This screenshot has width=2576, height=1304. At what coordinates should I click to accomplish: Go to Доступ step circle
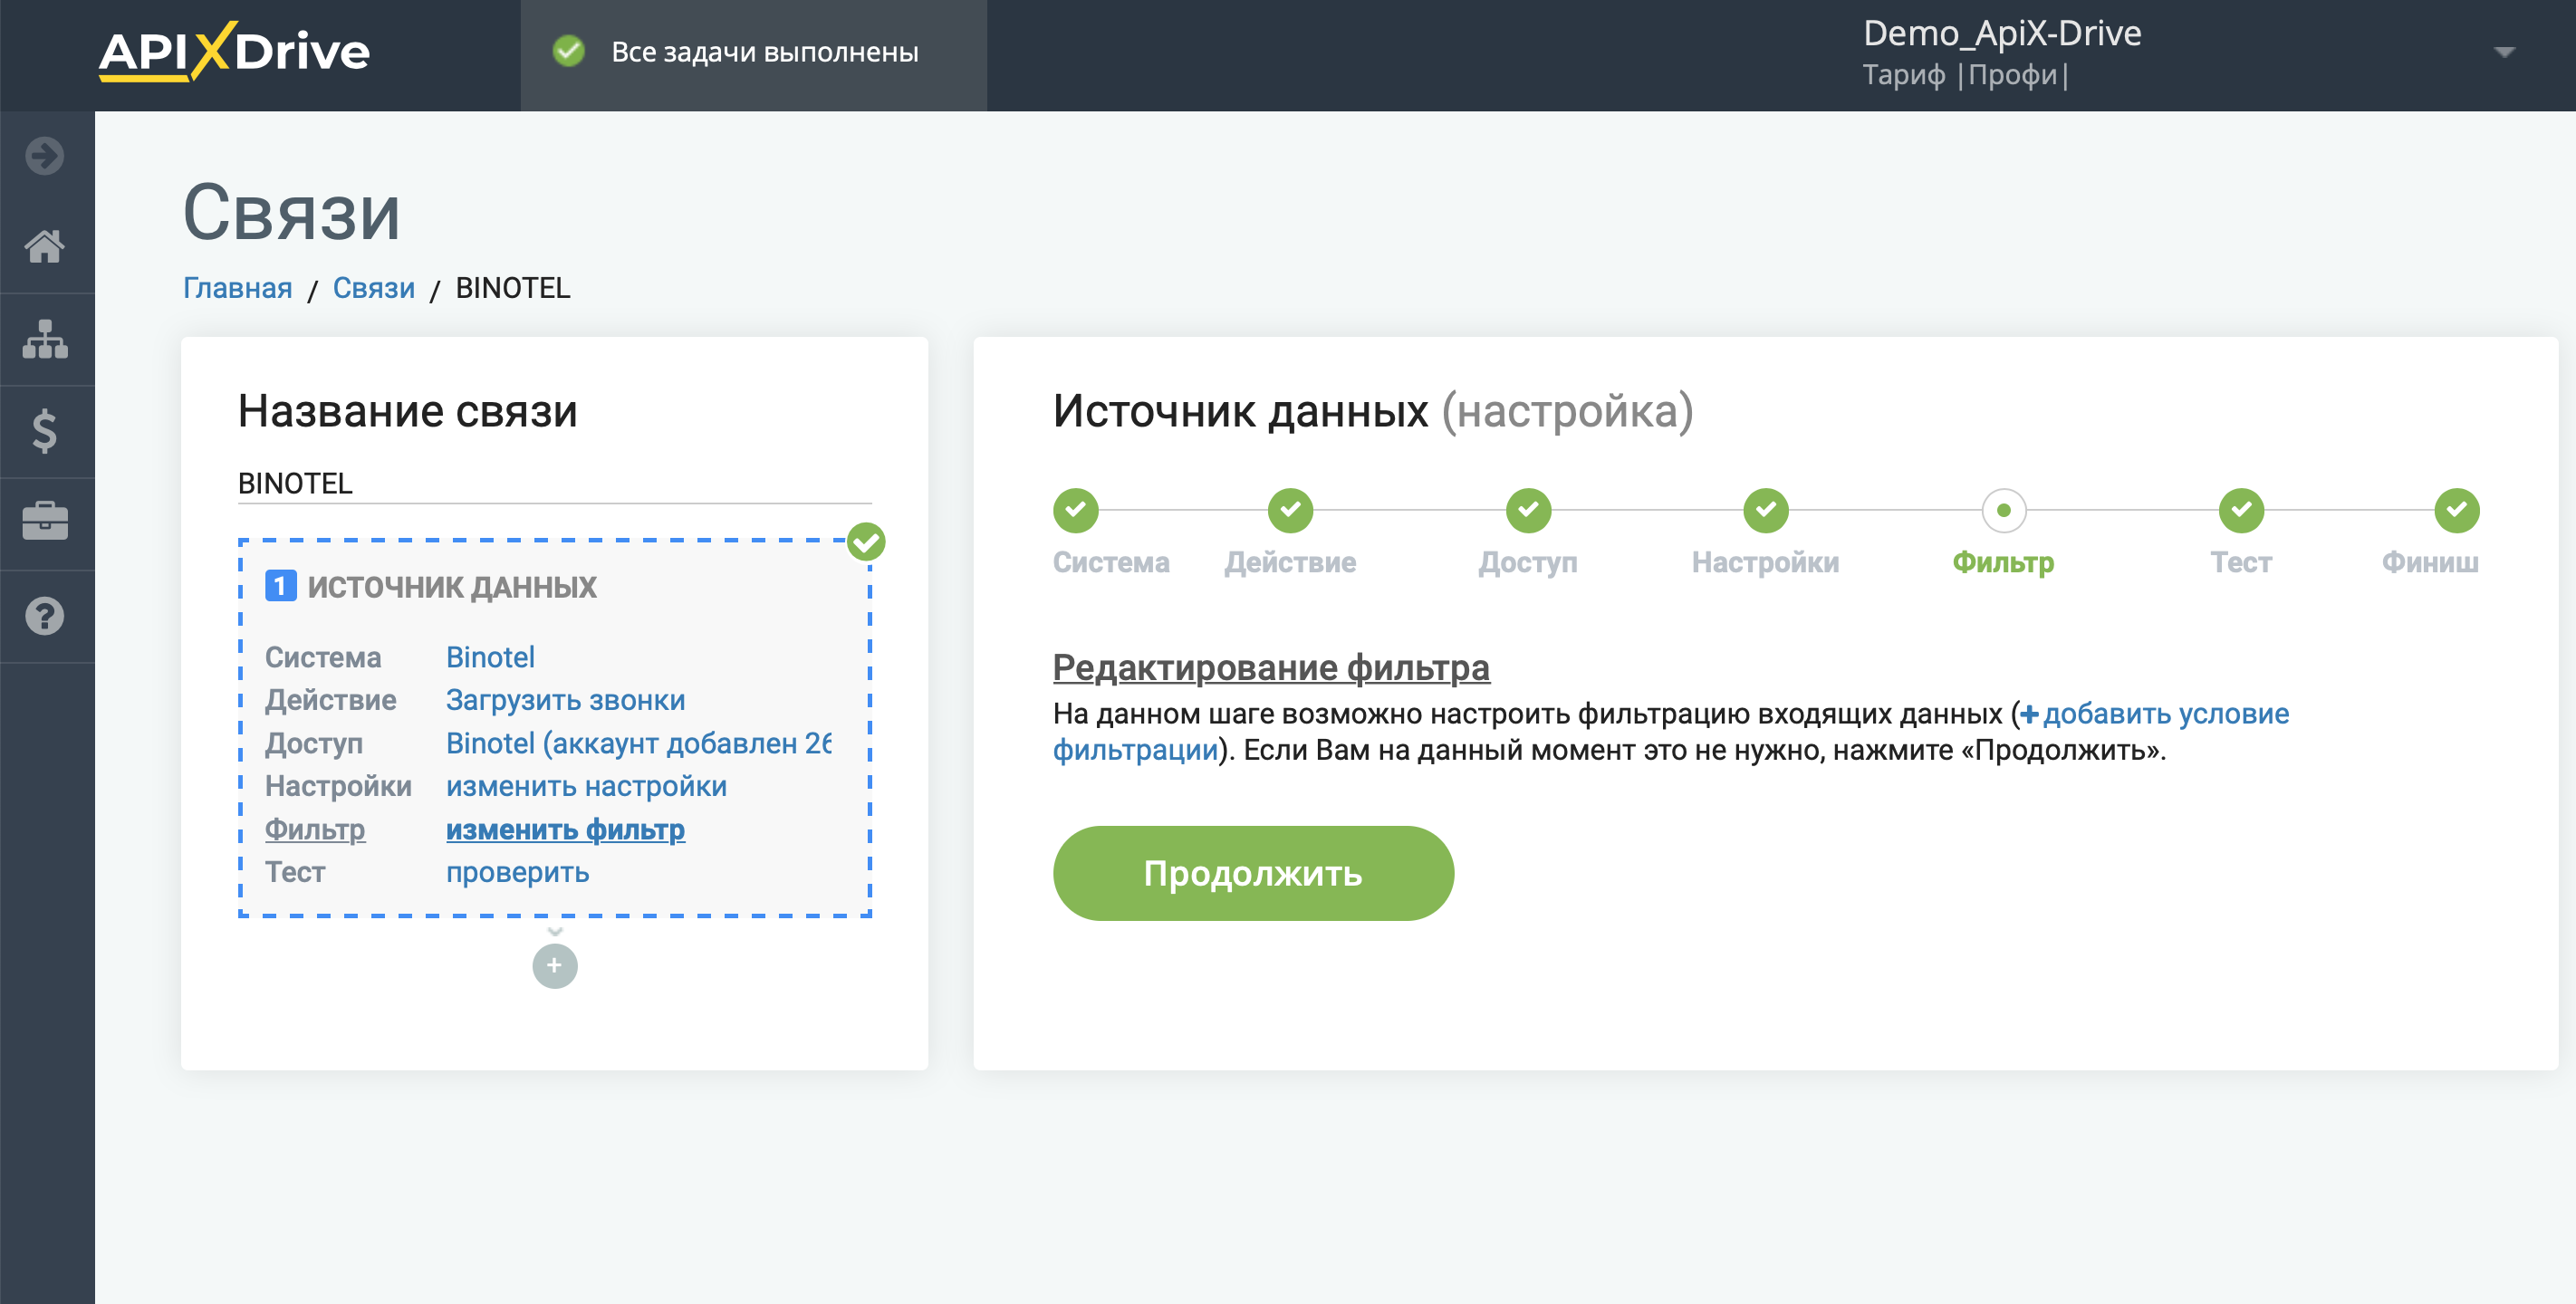click(1528, 510)
